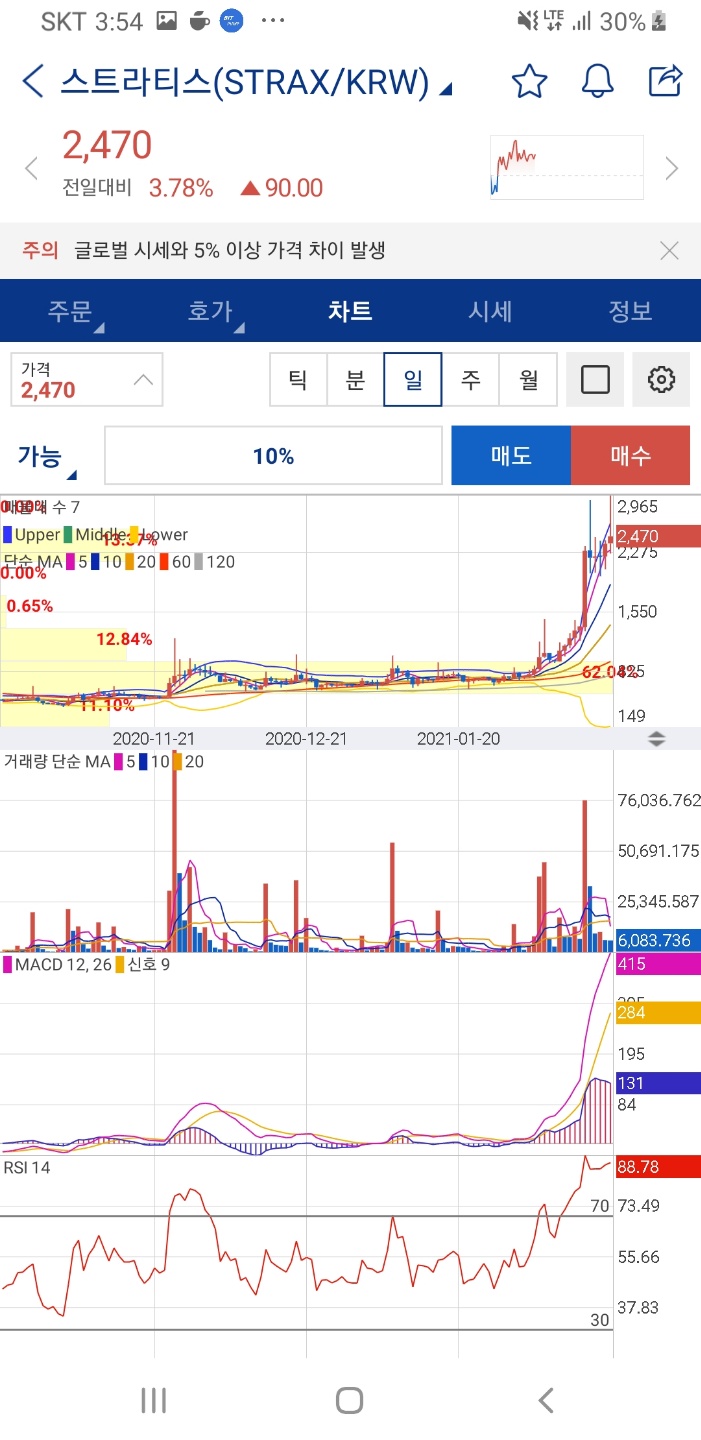Tap the 신호 9 legend color swatch
This screenshot has width=701, height=1440.
pos(120,965)
